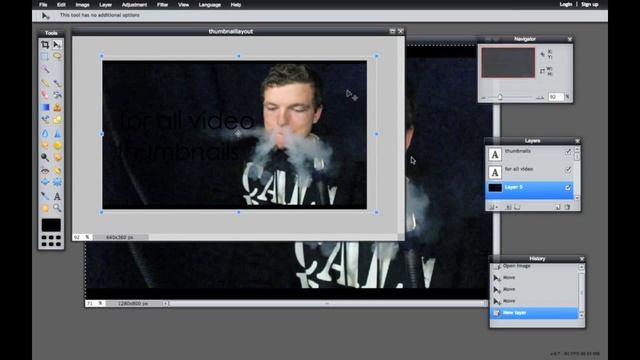Image resolution: width=640 pixels, height=360 pixels.
Task: Maximize the thumbnaillayout document window
Action: coord(392,31)
